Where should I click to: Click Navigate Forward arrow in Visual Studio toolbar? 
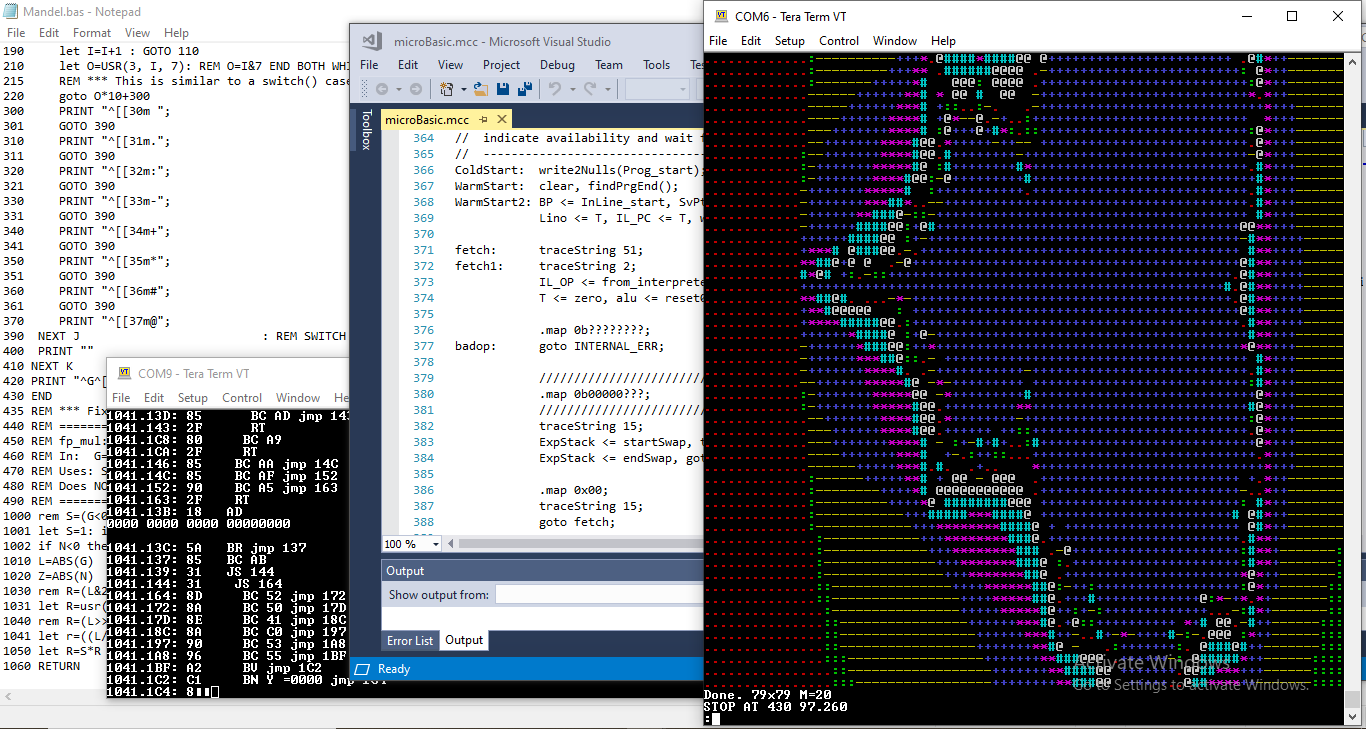416,89
